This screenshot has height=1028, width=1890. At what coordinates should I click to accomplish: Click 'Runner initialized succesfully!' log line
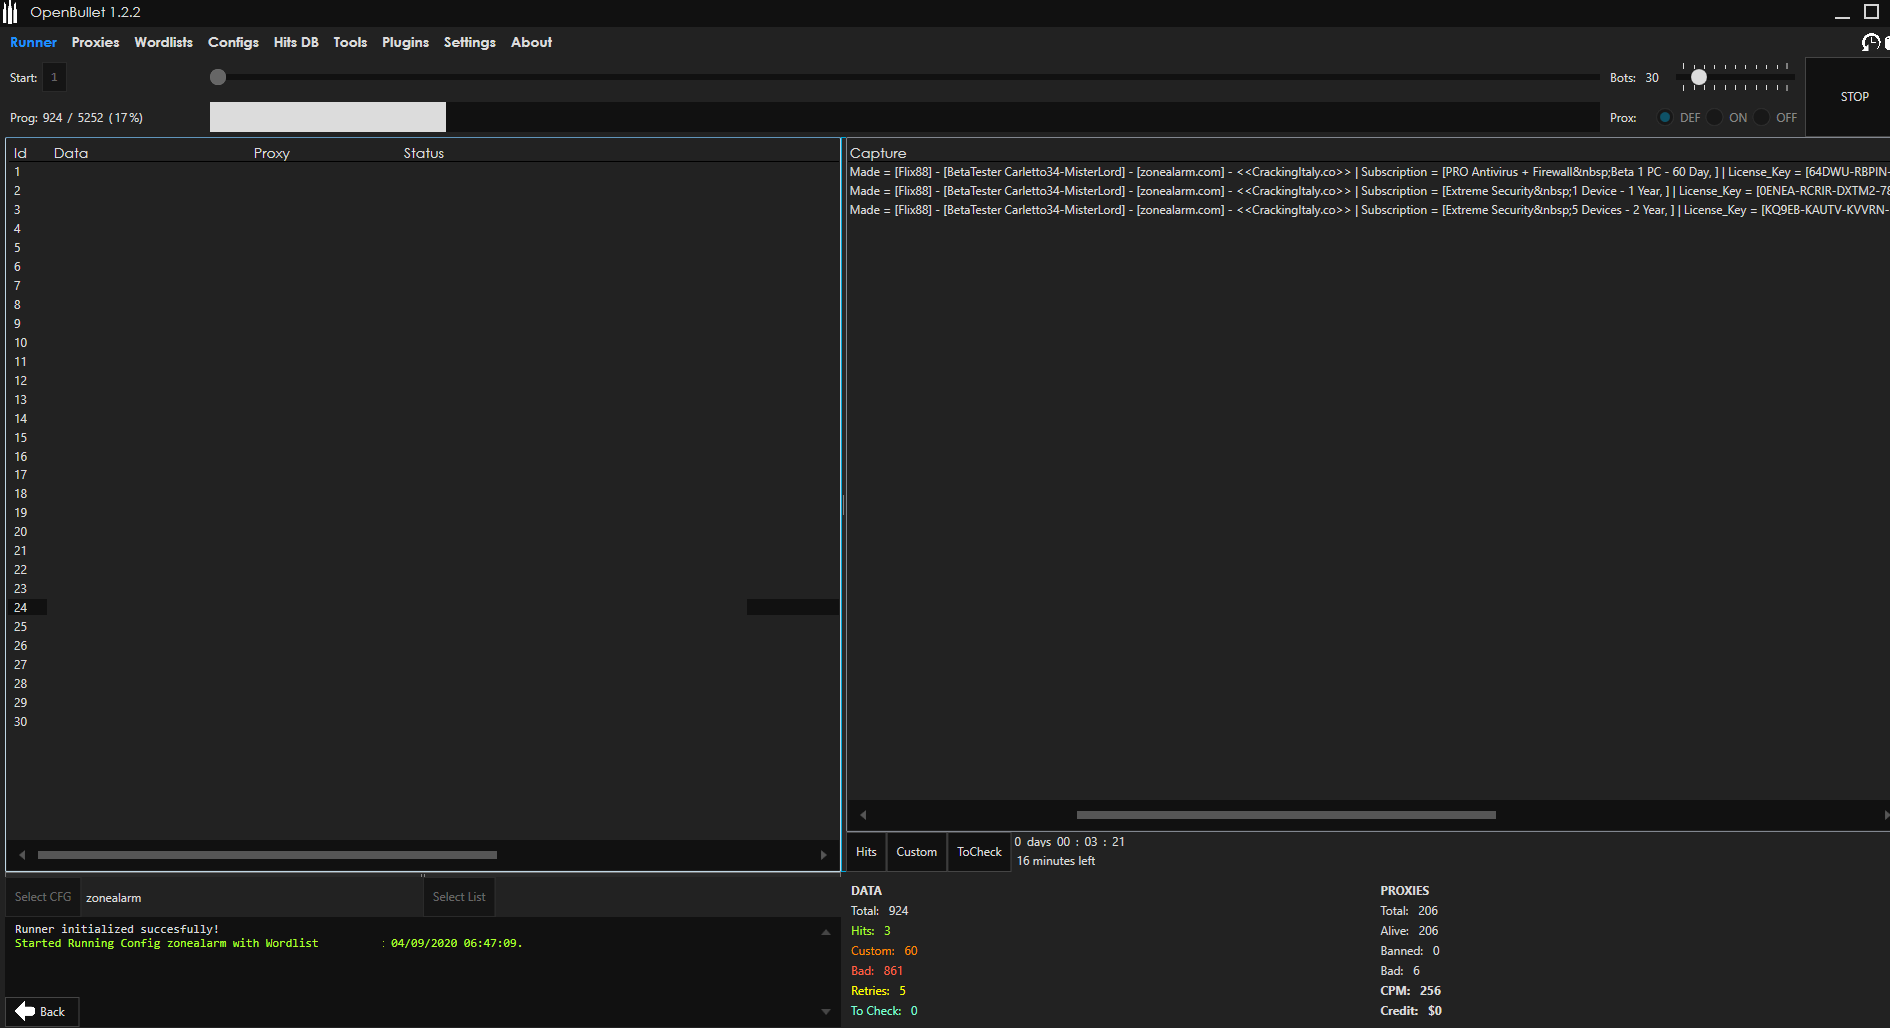(117, 929)
